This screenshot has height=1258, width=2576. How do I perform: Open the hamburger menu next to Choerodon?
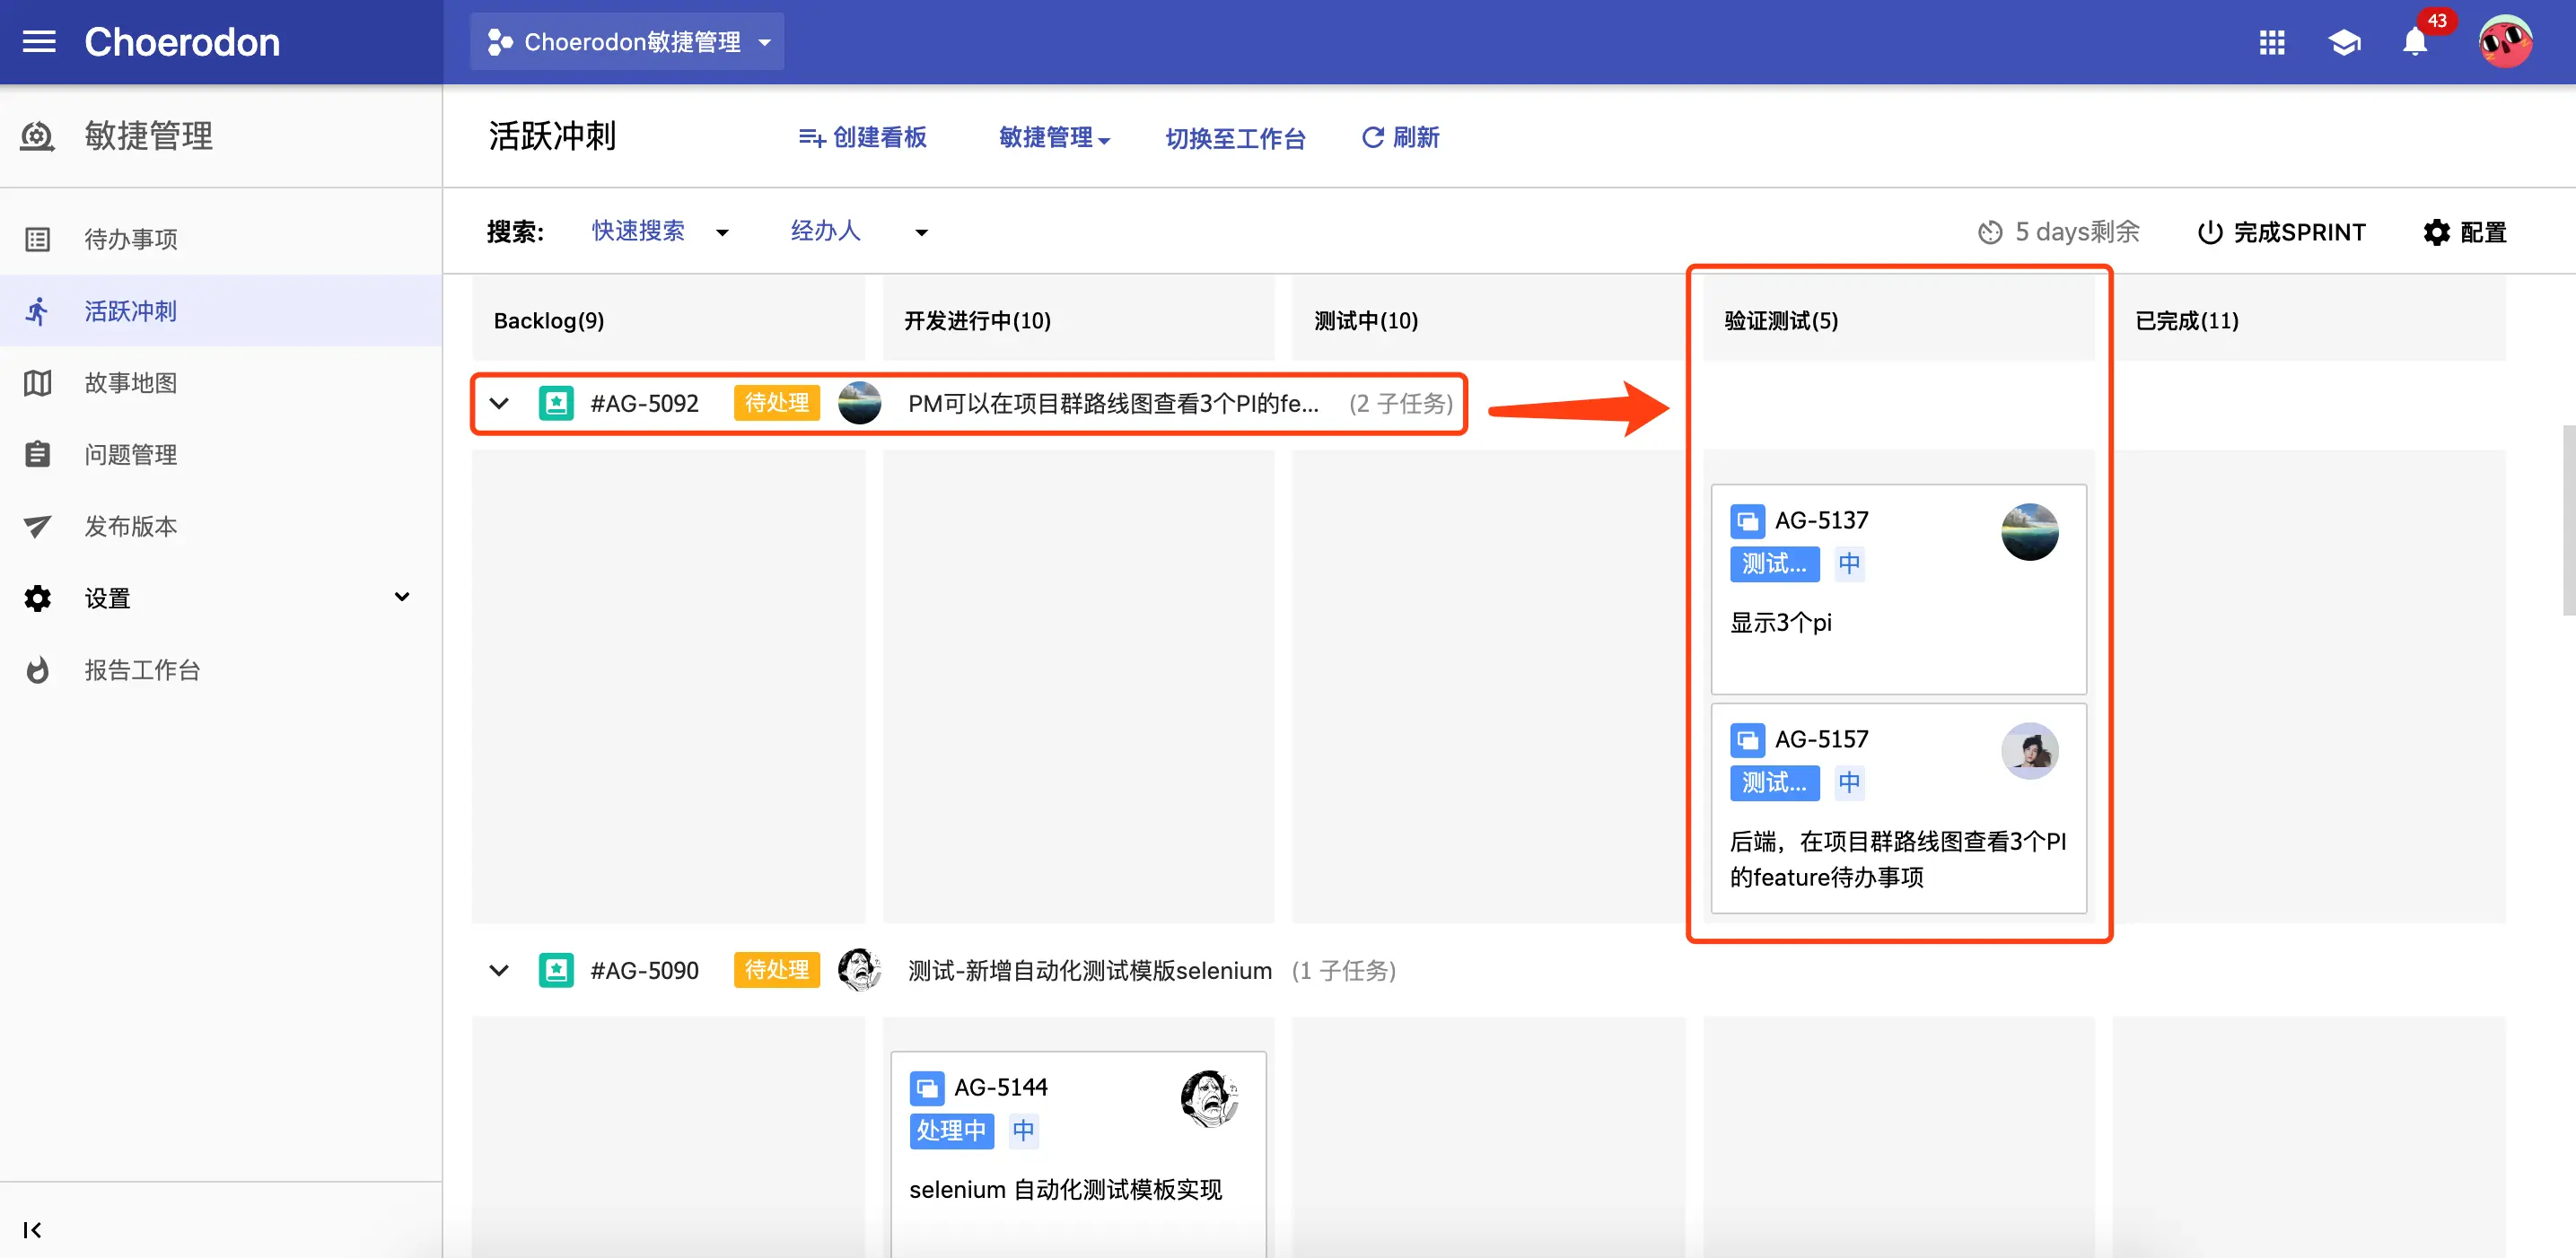click(39, 42)
